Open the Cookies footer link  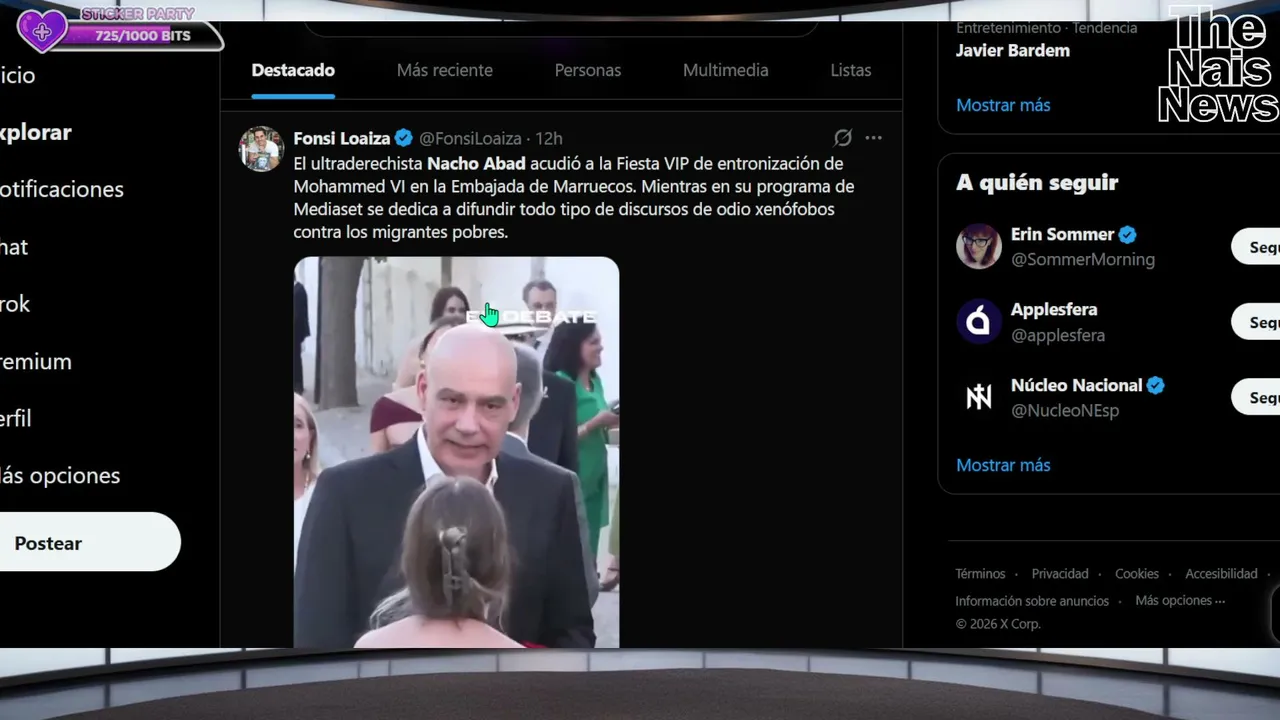[x=1137, y=574]
